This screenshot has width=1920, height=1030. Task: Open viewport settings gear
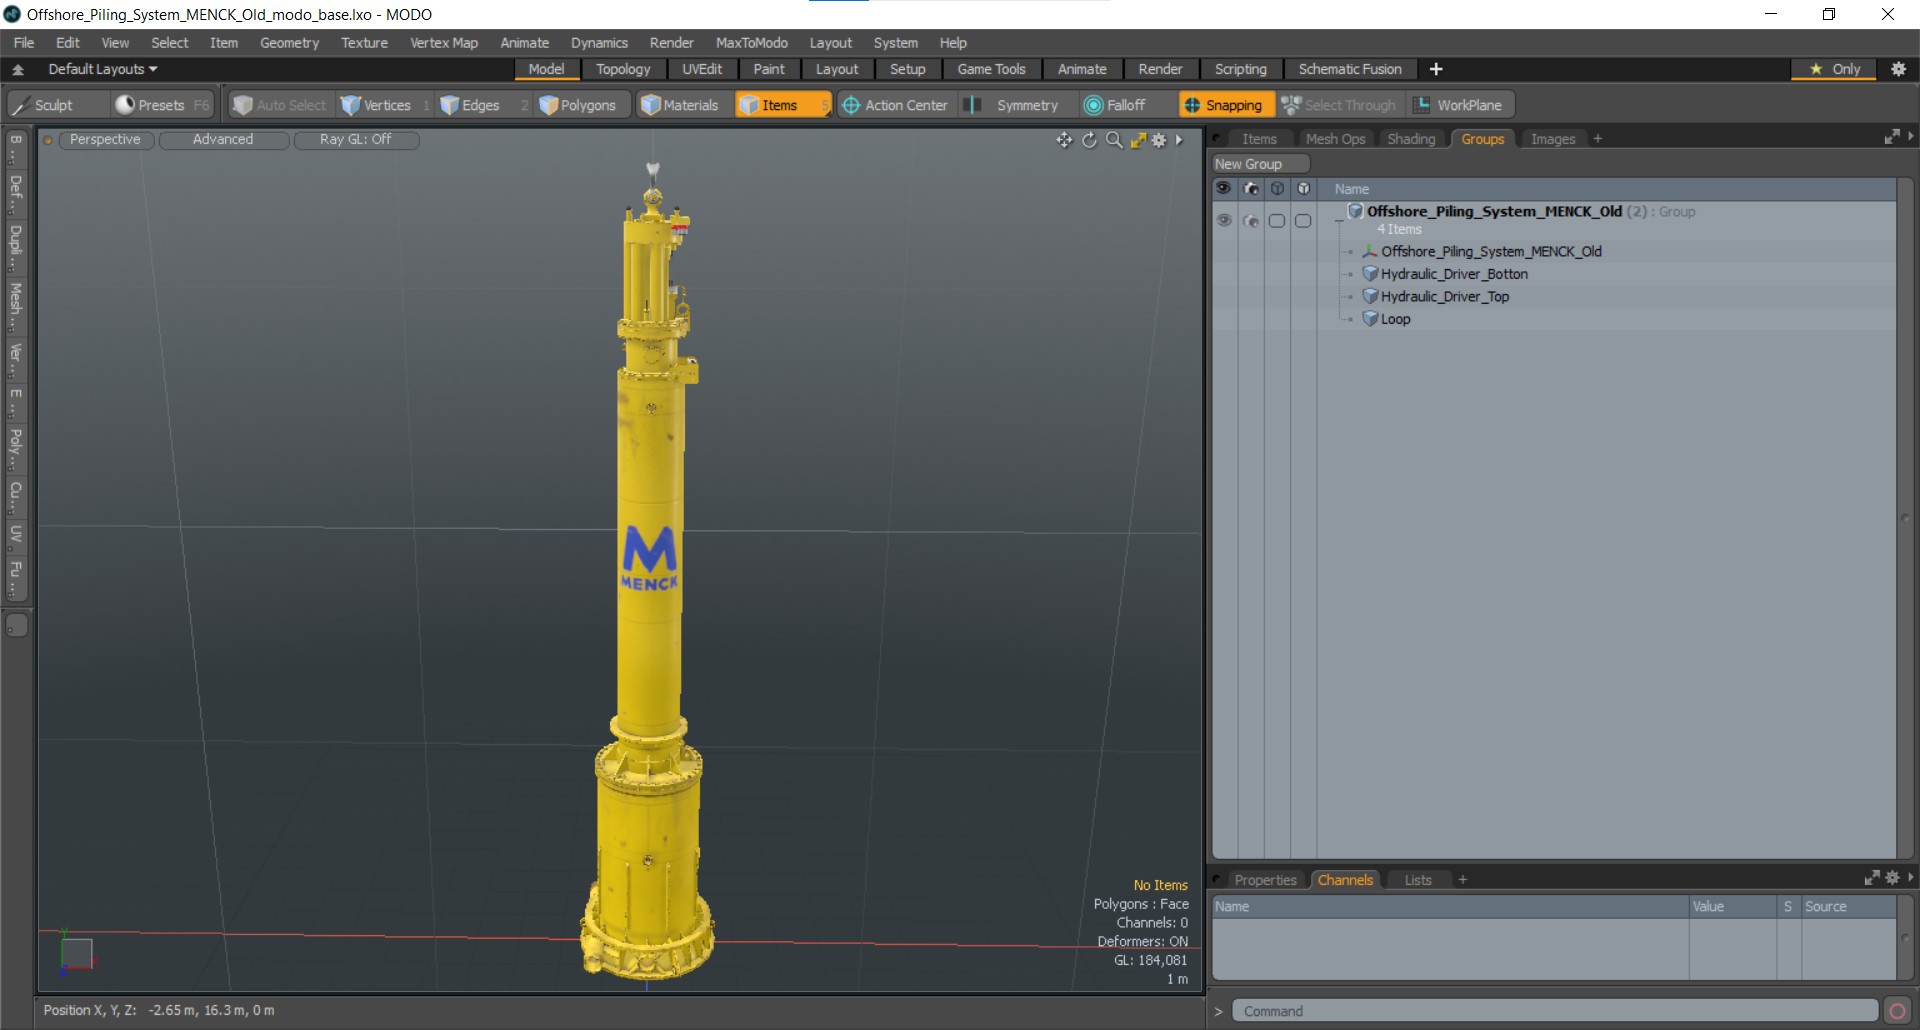click(x=1159, y=140)
